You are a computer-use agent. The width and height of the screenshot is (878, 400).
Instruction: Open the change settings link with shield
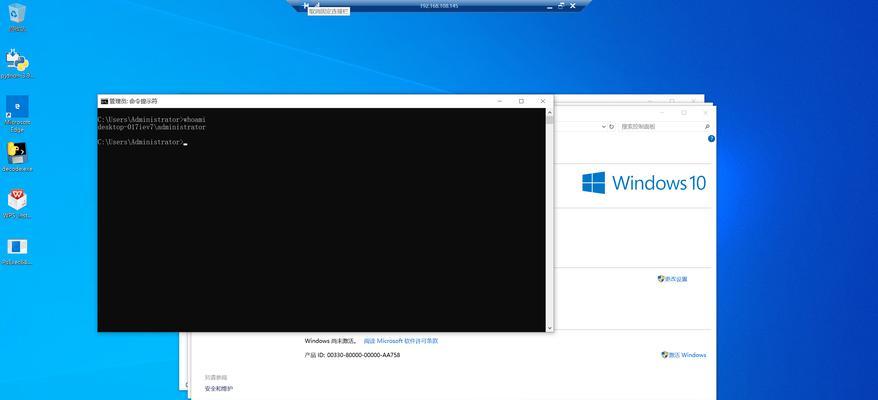672,278
